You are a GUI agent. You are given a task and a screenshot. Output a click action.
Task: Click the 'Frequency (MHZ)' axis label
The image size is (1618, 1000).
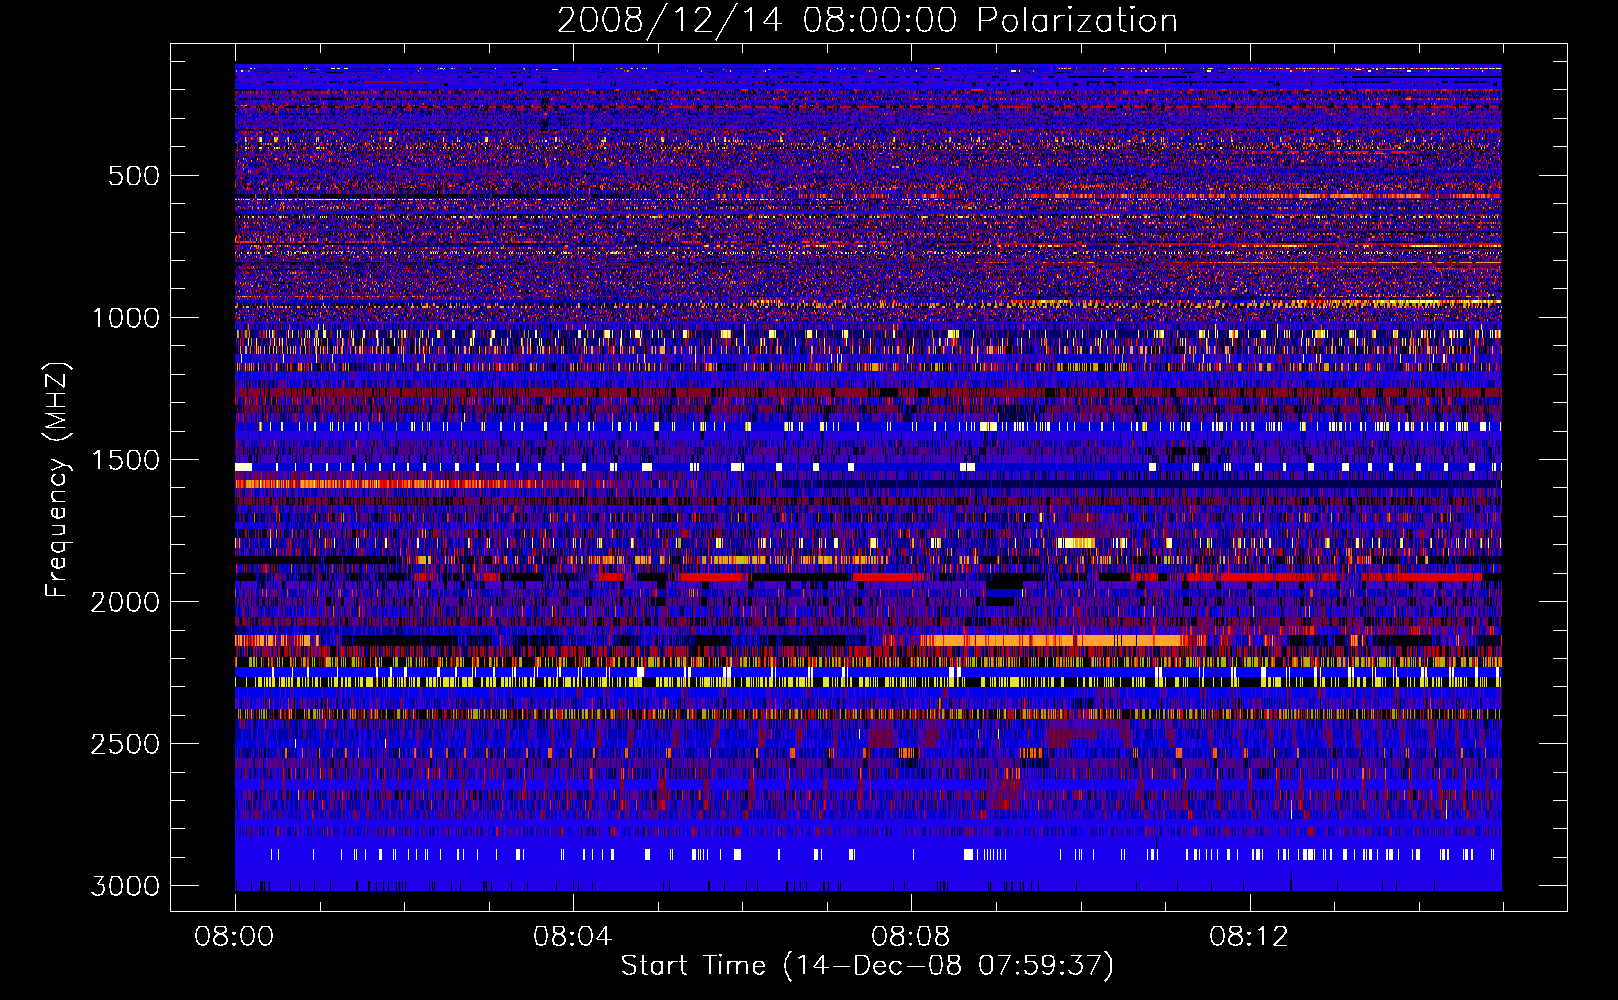point(58,481)
